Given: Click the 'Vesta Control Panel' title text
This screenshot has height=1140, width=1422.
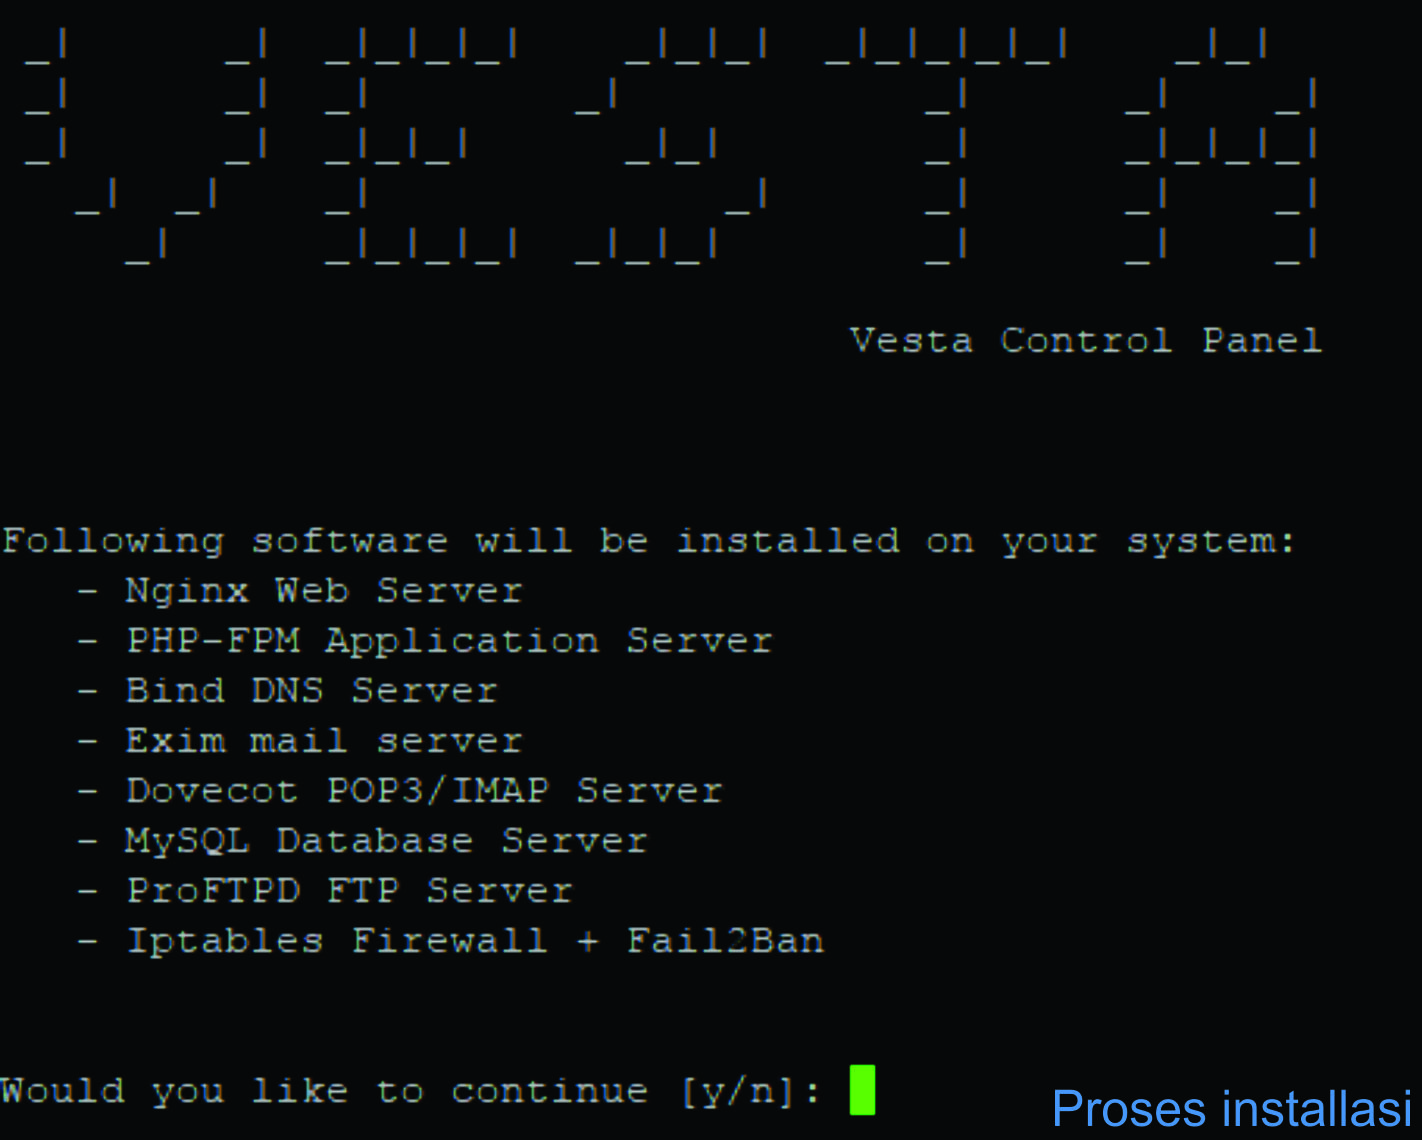Looking at the screenshot, I should 1086,341.
